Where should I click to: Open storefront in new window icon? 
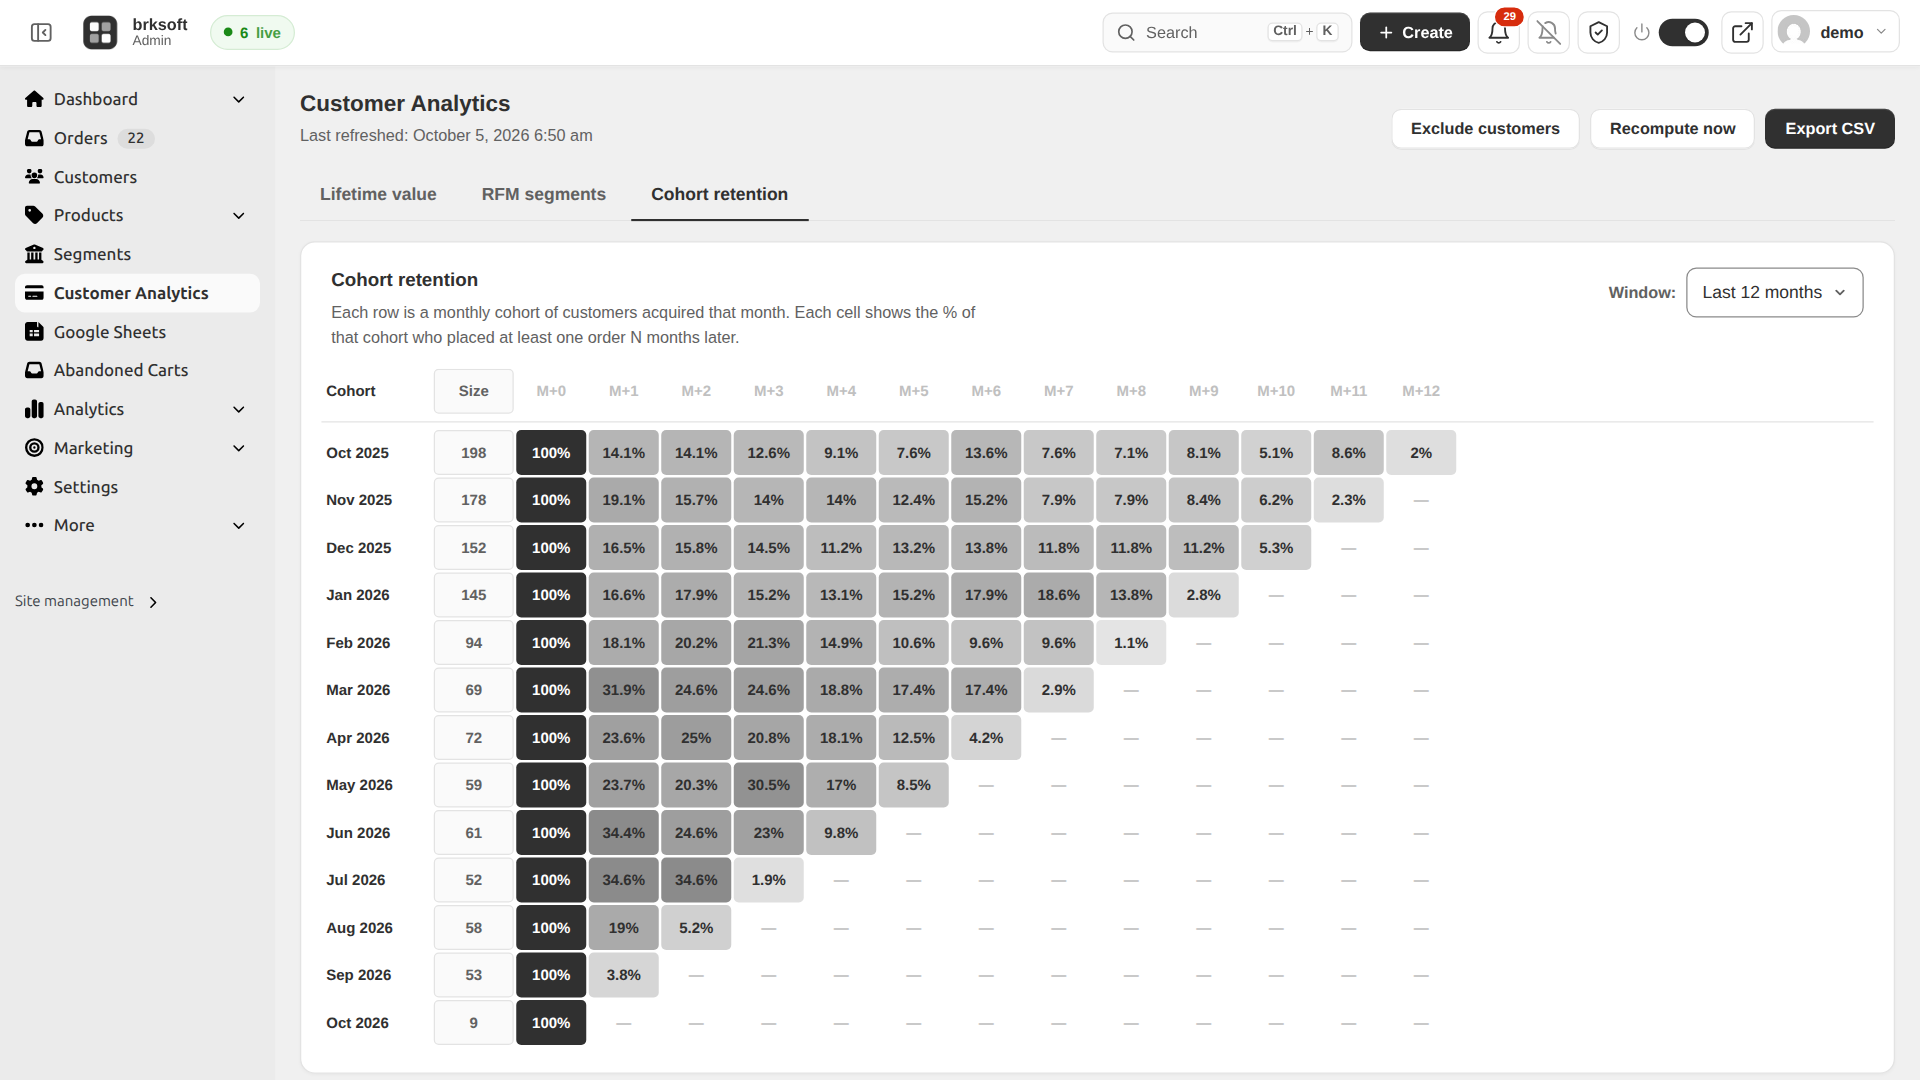(x=1742, y=33)
